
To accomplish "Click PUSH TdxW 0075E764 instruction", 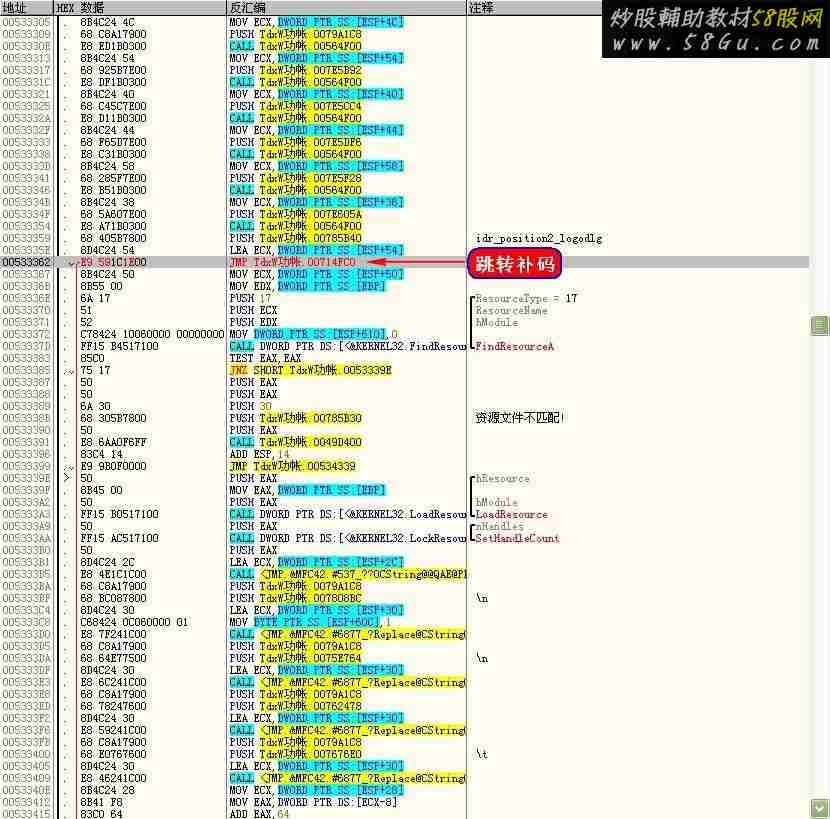I will coord(295,658).
